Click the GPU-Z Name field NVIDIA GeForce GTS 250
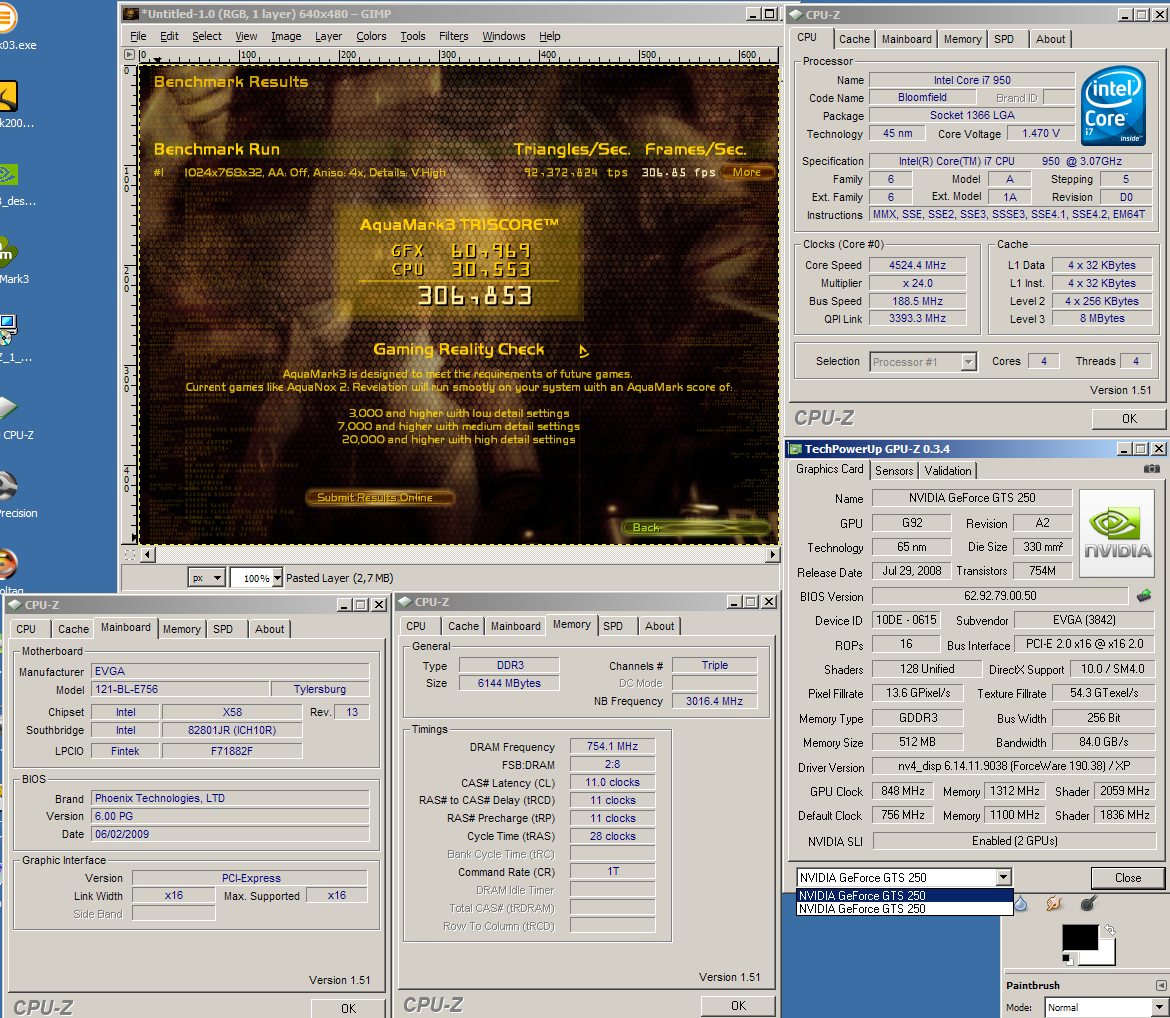Viewport: 1170px width, 1018px height. [x=972, y=498]
